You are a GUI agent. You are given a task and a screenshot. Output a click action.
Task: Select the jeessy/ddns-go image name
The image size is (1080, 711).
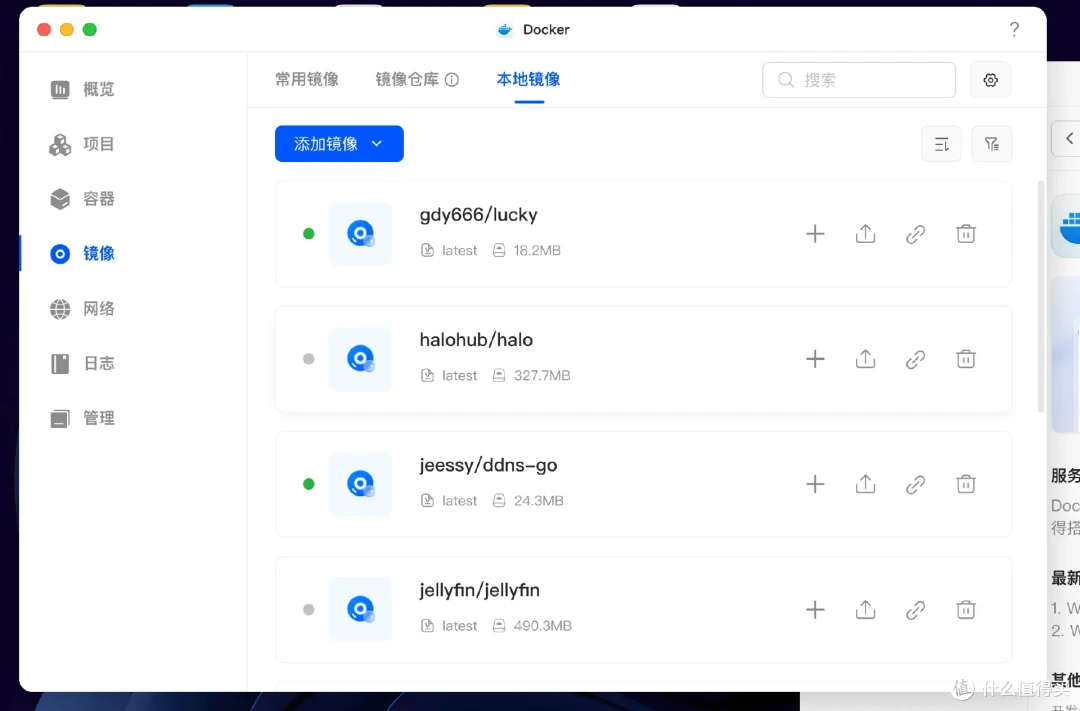tap(488, 466)
